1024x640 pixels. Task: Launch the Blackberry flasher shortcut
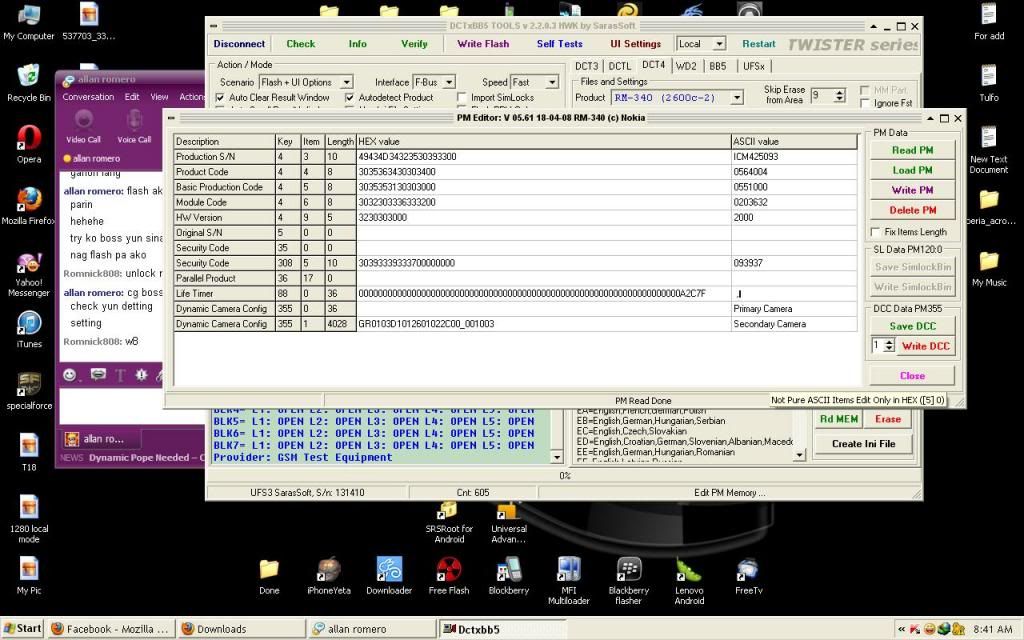coord(629,570)
